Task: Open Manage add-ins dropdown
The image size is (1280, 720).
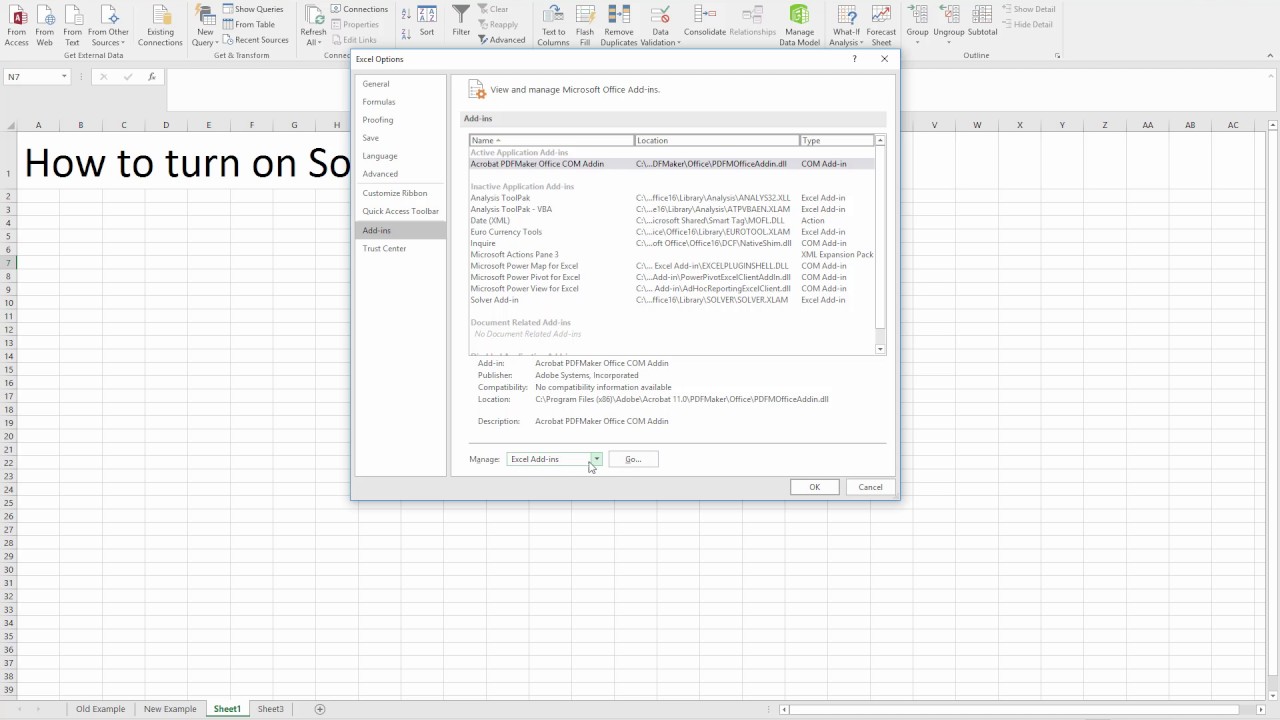Action: click(596, 459)
